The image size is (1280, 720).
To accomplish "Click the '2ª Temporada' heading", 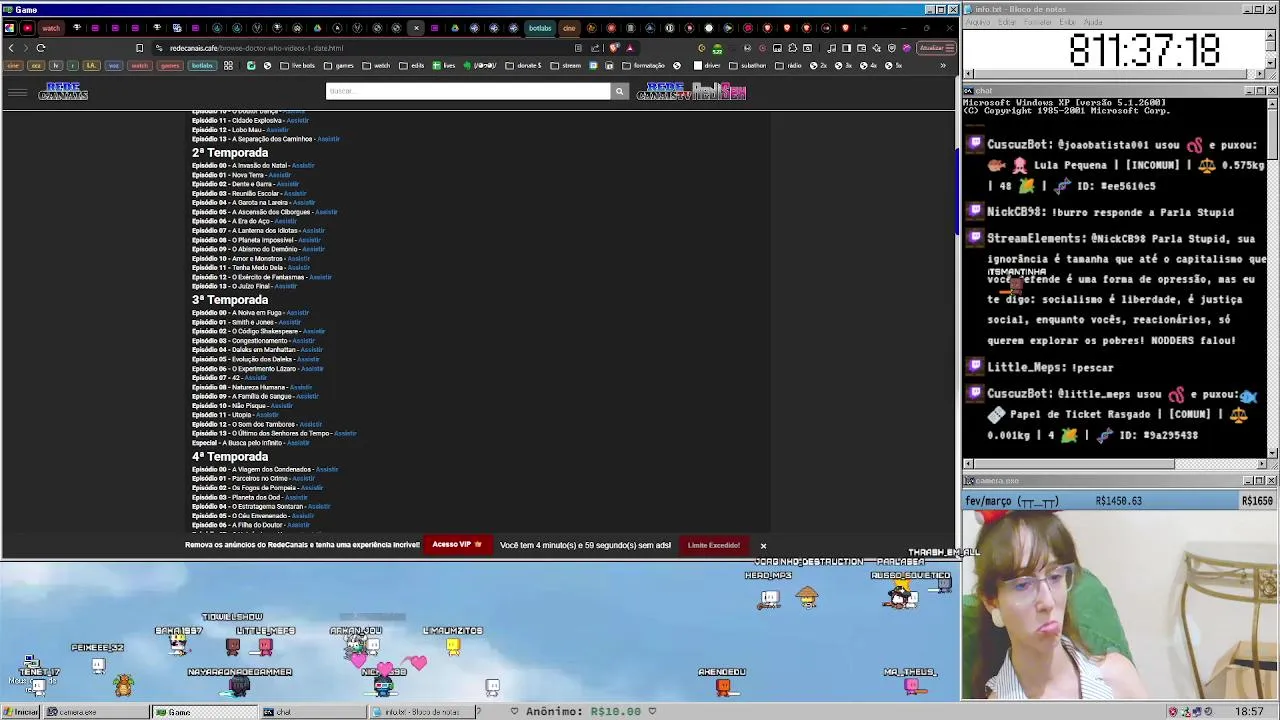I will pos(230,153).
